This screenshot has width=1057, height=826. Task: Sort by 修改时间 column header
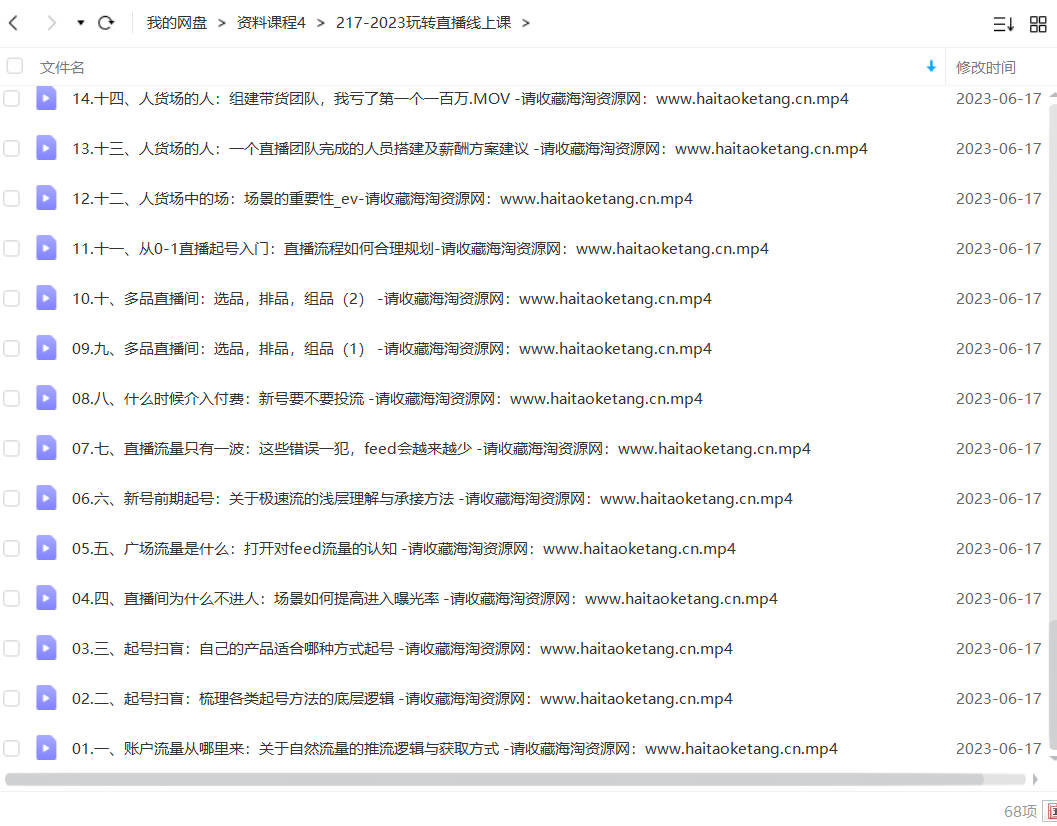tap(986, 67)
